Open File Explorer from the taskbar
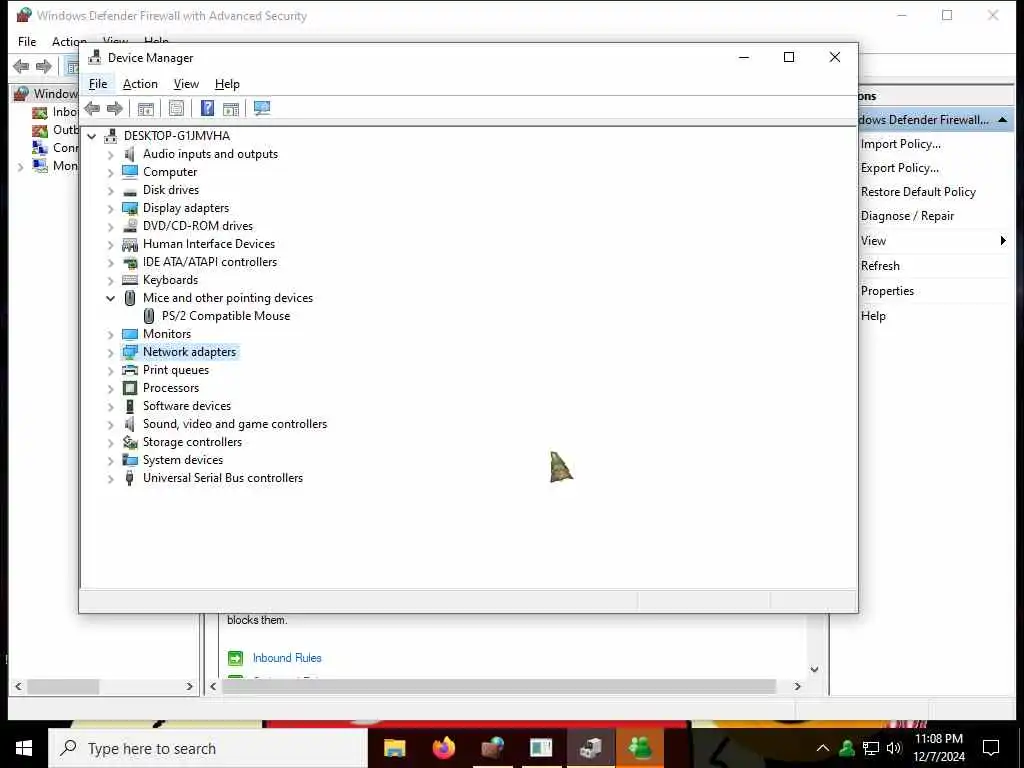The image size is (1024, 768). click(x=394, y=748)
